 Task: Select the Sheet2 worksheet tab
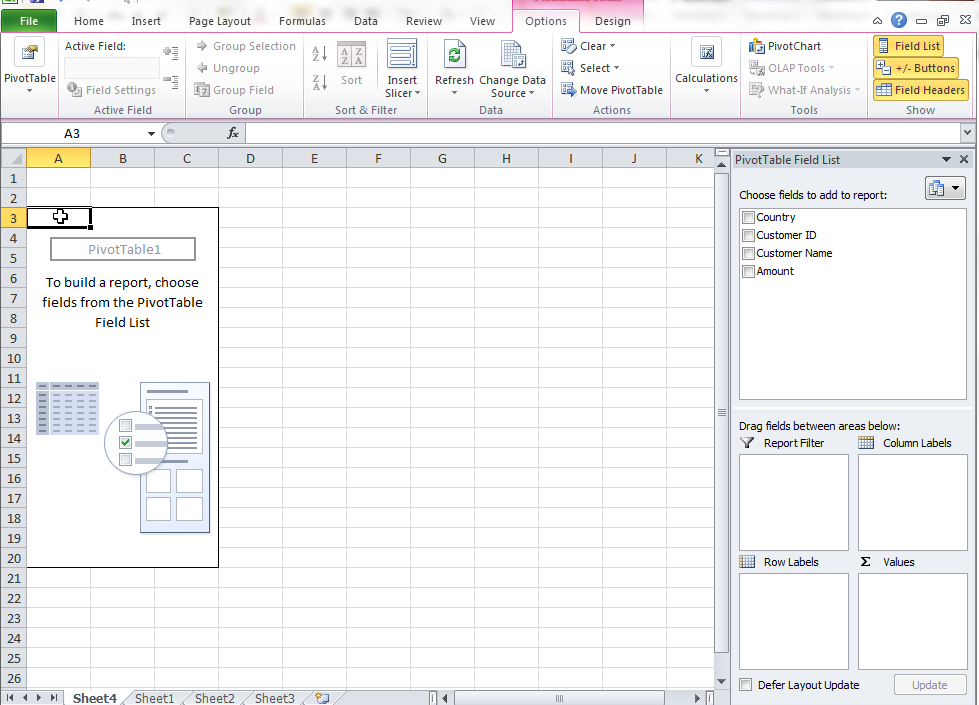coord(214,698)
